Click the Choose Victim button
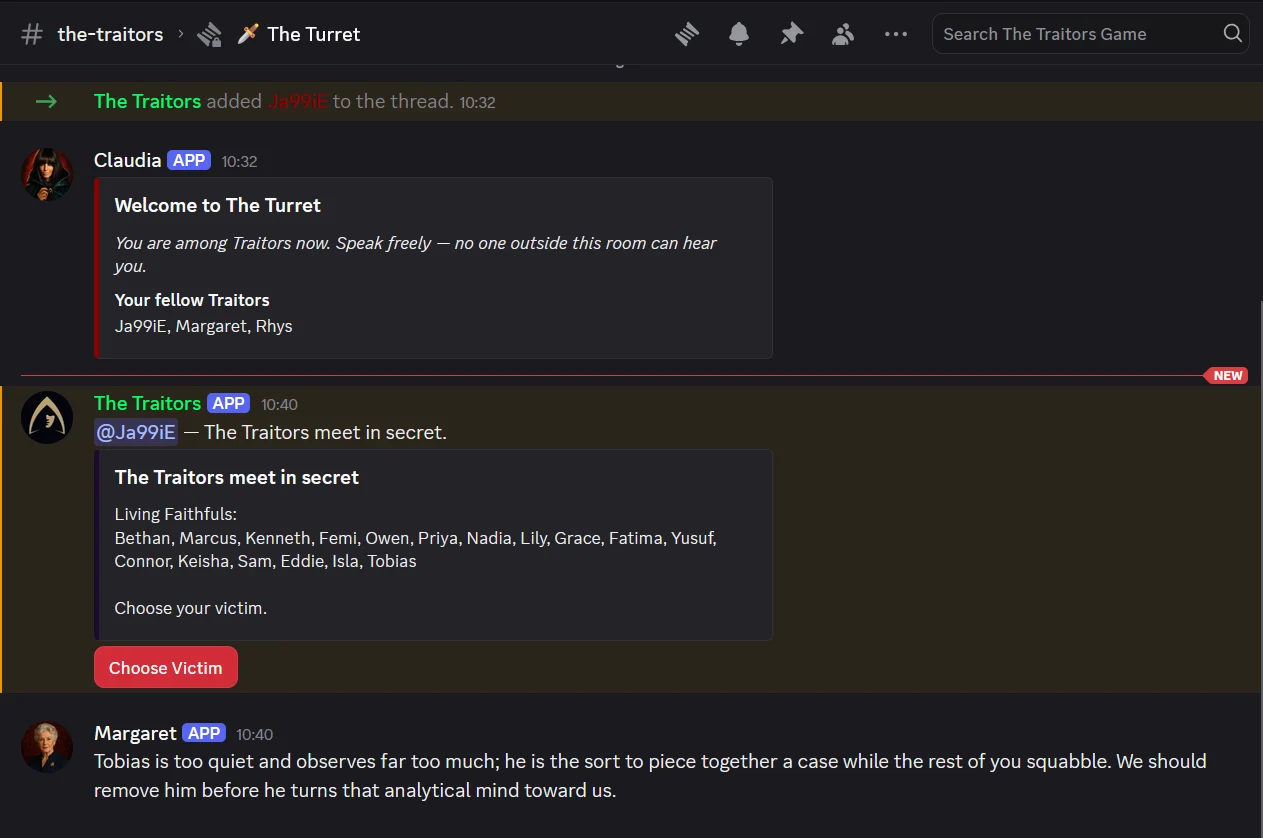 166,667
